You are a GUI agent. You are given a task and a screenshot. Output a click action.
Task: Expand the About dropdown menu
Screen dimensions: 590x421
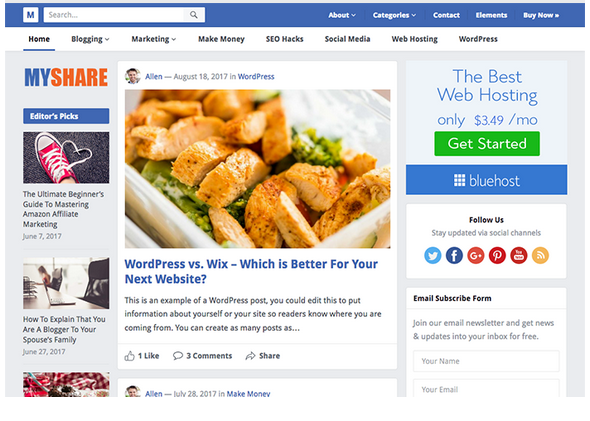click(342, 15)
